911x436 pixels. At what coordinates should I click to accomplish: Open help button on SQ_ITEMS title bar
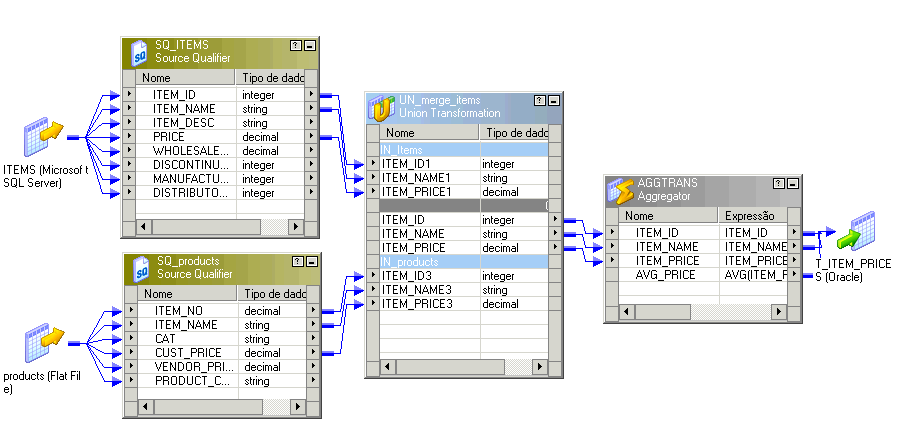(x=295, y=46)
